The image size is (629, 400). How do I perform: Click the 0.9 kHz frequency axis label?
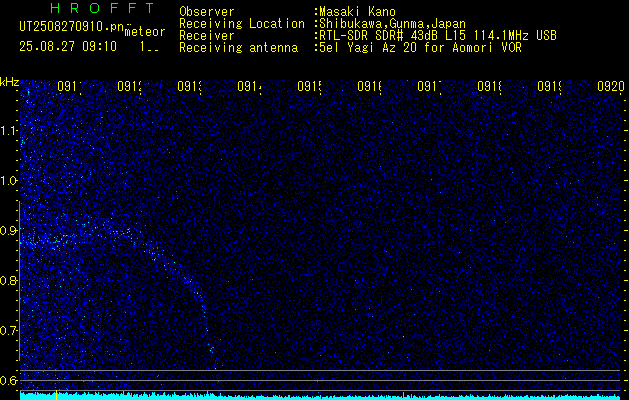point(9,231)
